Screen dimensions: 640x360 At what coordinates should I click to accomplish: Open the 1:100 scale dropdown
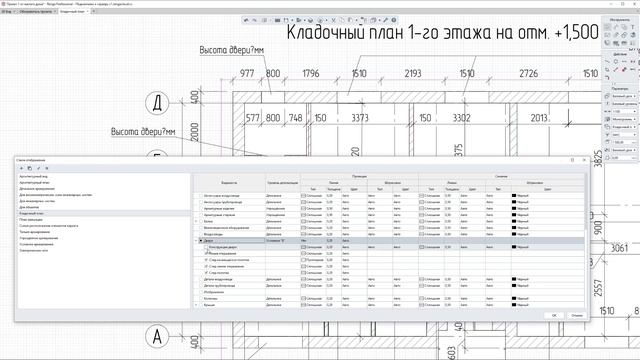click(624, 111)
